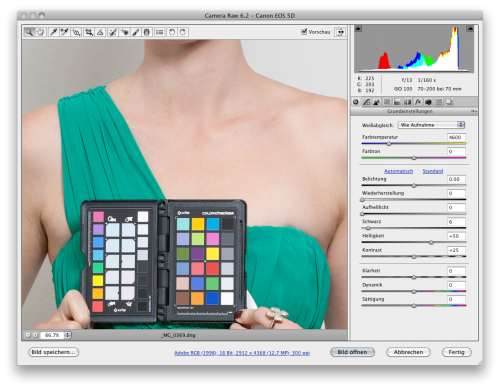Image resolution: width=500 pixels, height=389 pixels.
Task: Open the Weißabgleich dropdown
Action: point(431,125)
